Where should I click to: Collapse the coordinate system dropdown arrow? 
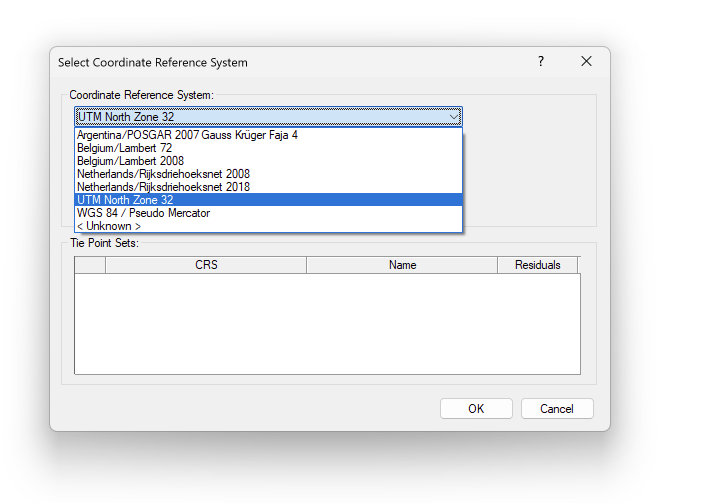[454, 117]
